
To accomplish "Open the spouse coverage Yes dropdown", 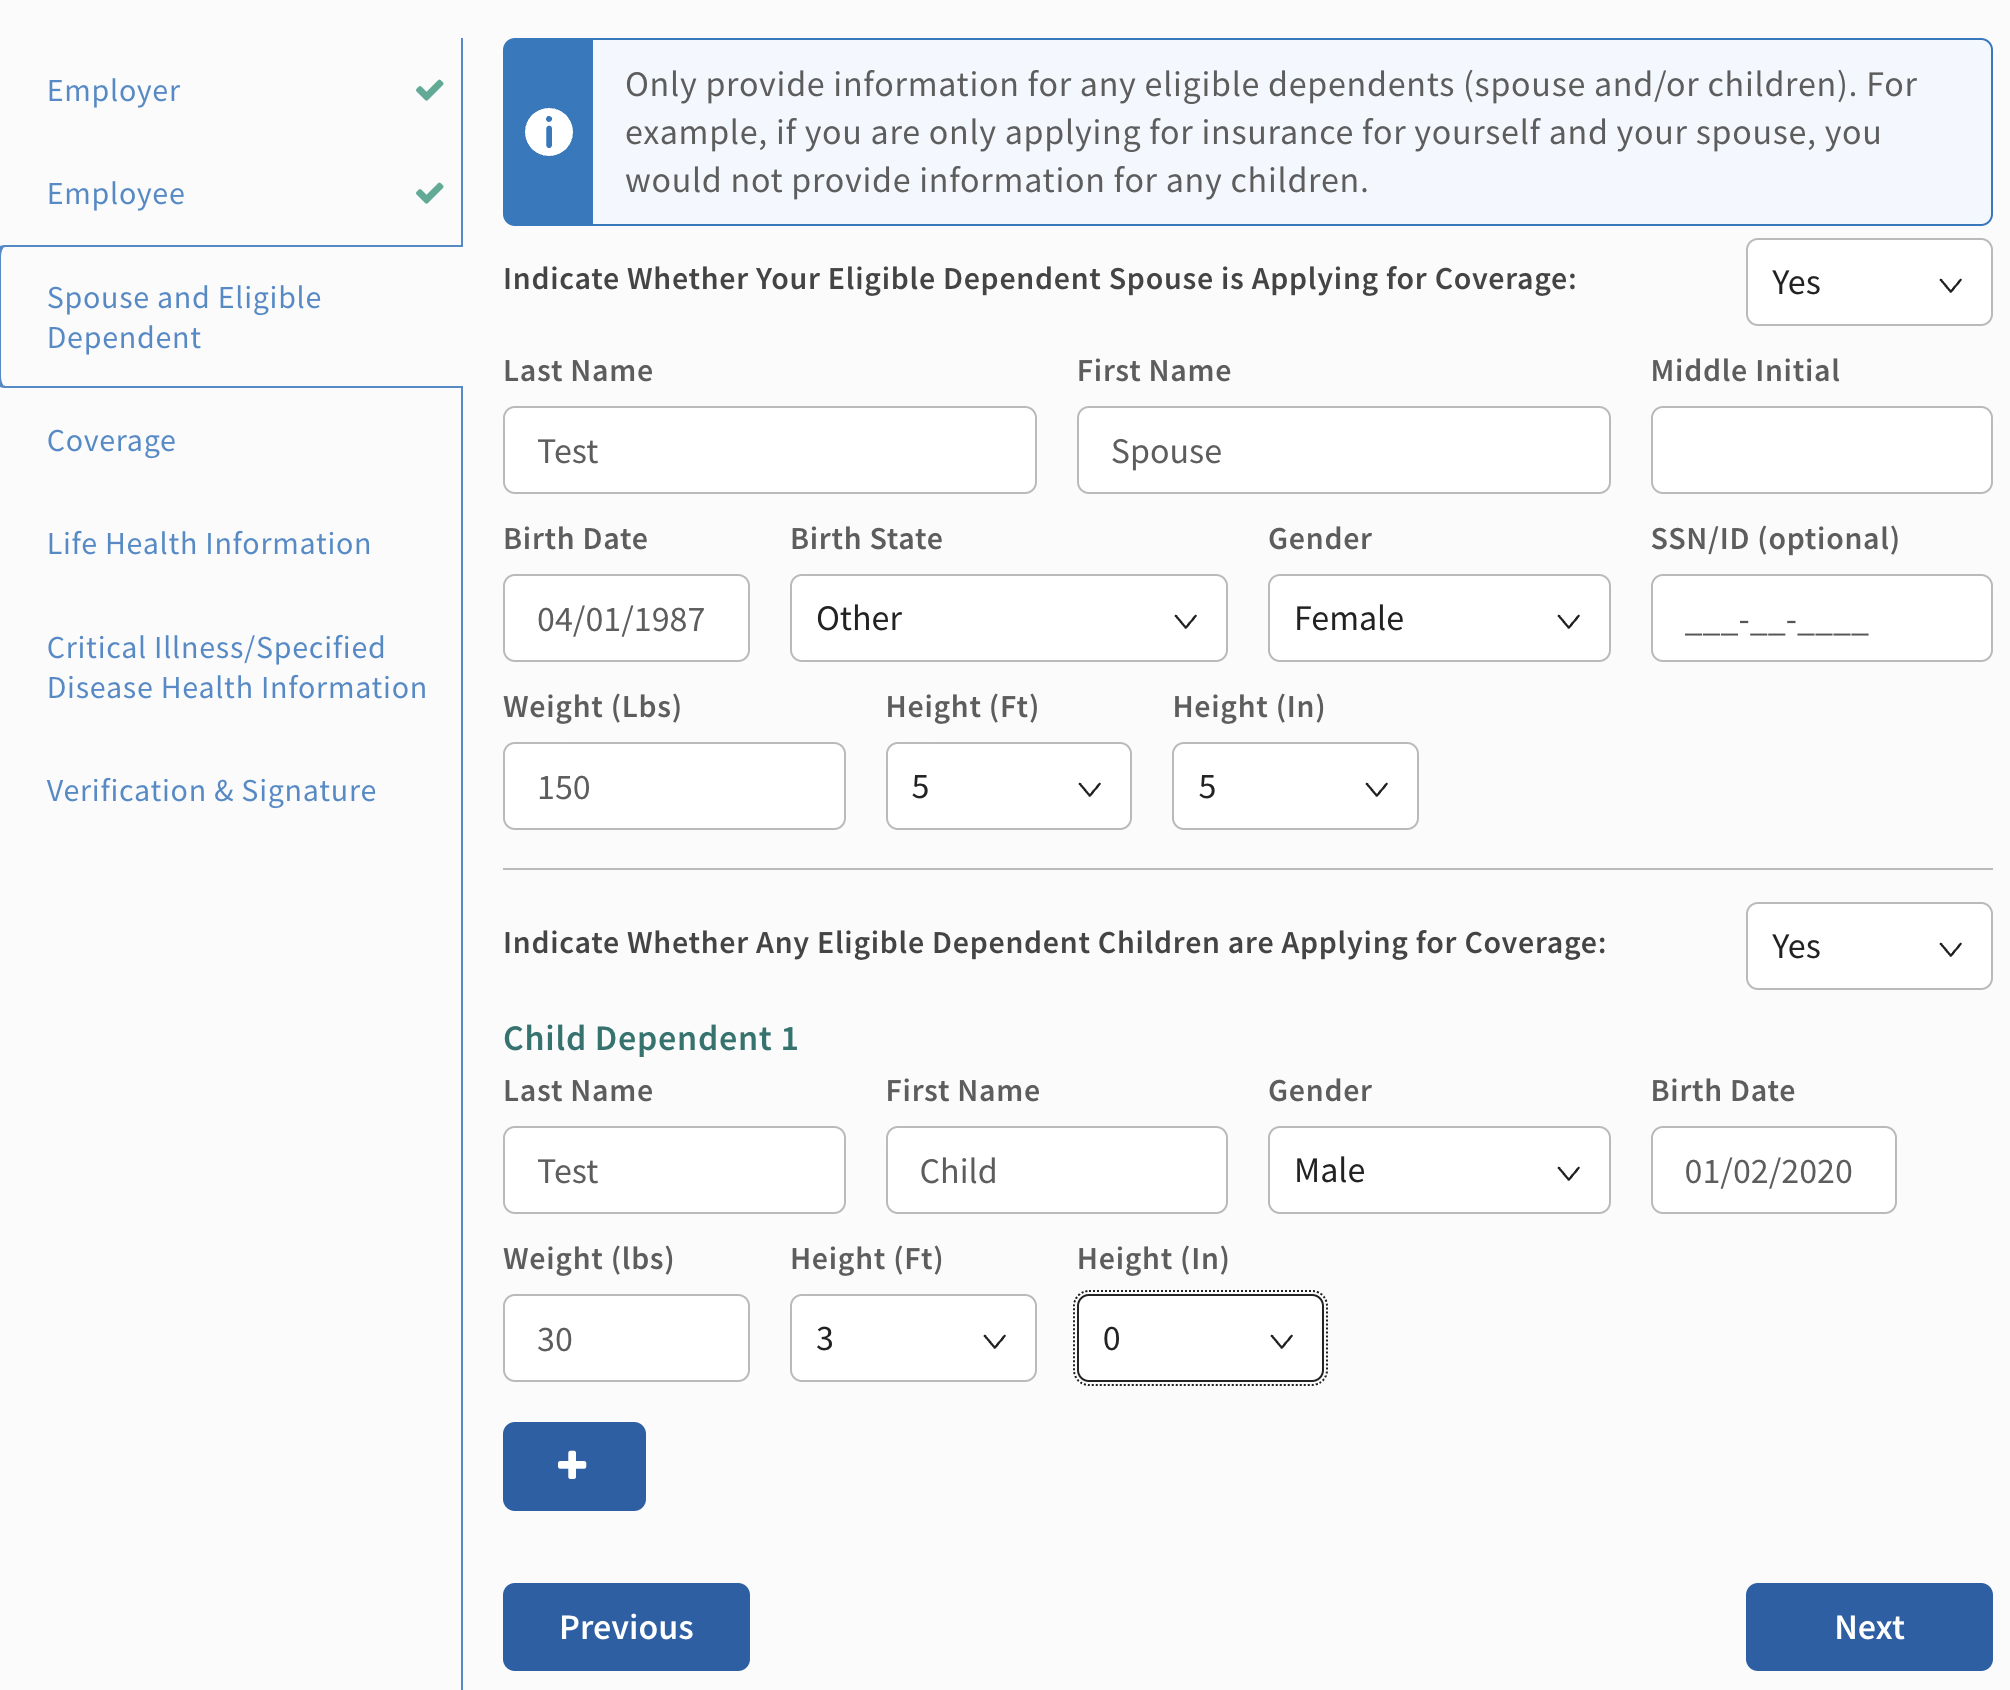I will (1867, 283).
